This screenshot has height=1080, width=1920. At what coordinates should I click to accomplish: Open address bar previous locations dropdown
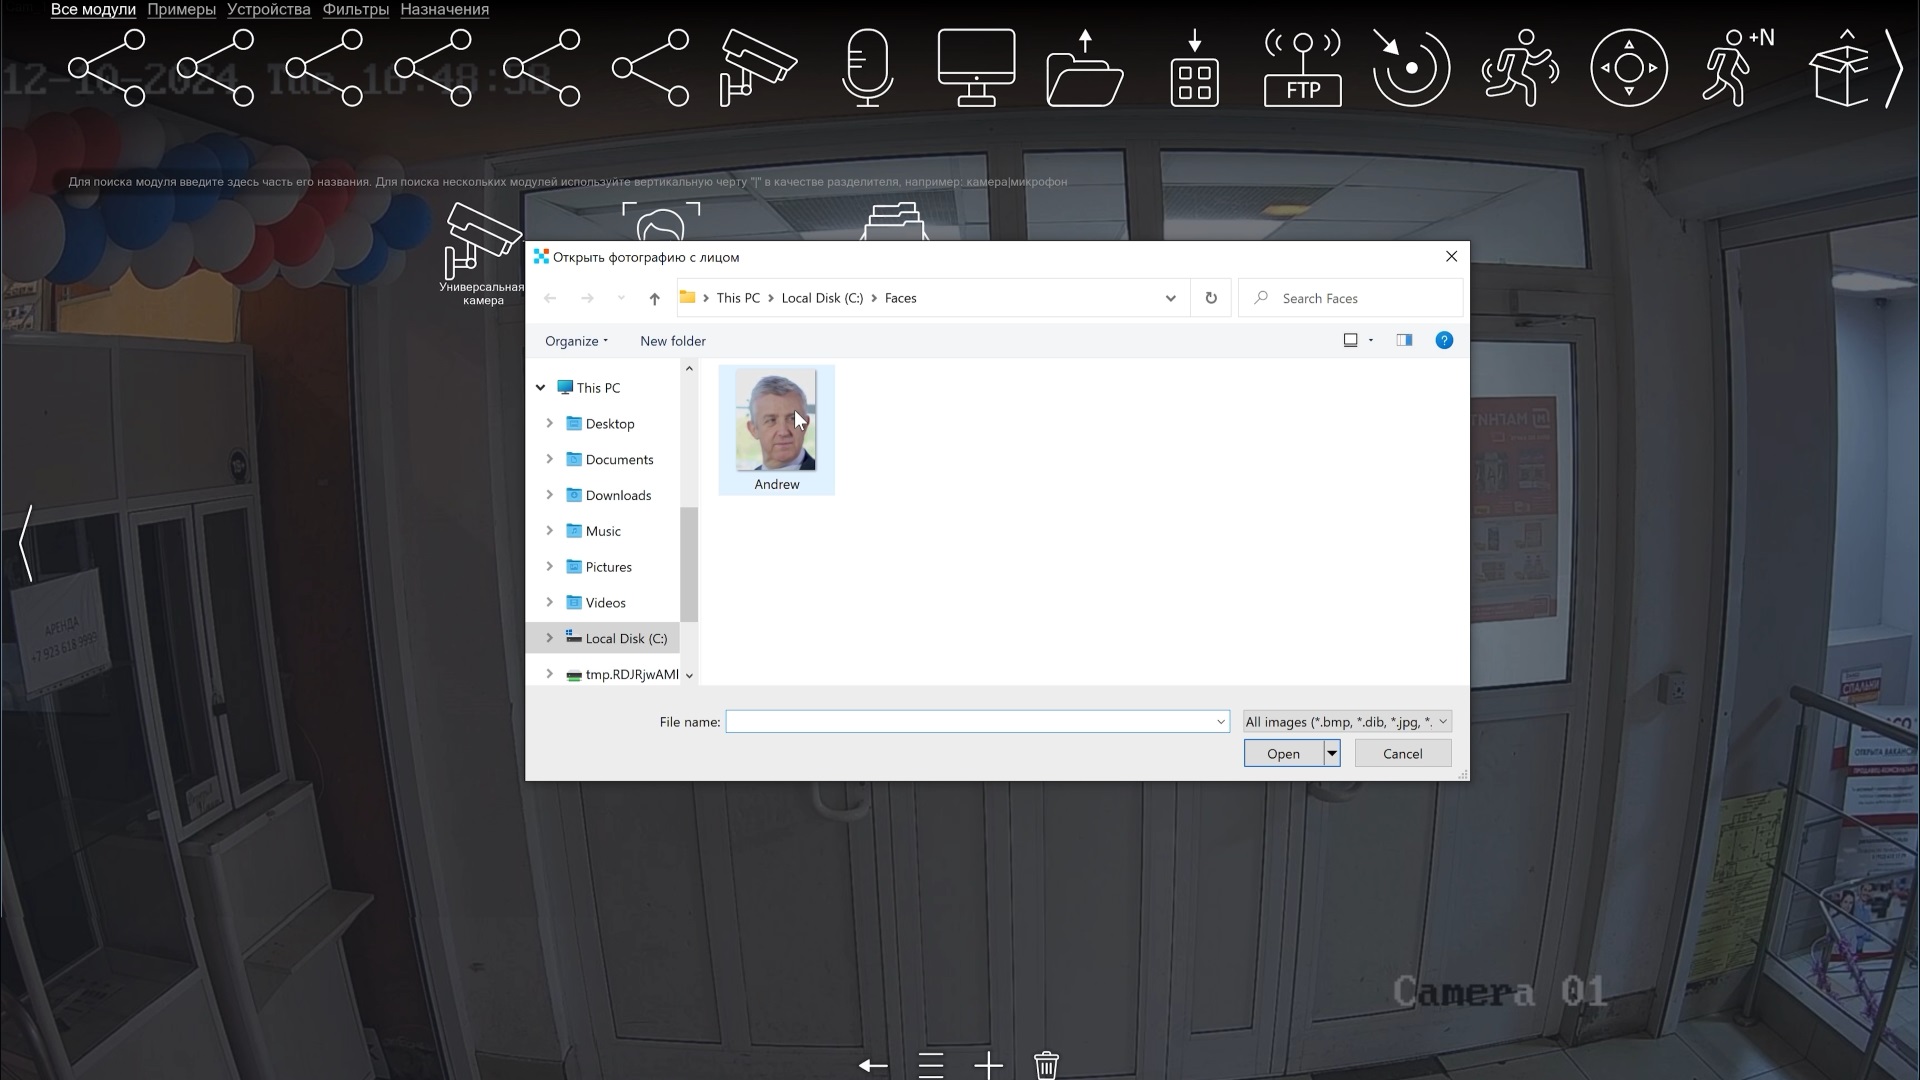[1170, 298]
